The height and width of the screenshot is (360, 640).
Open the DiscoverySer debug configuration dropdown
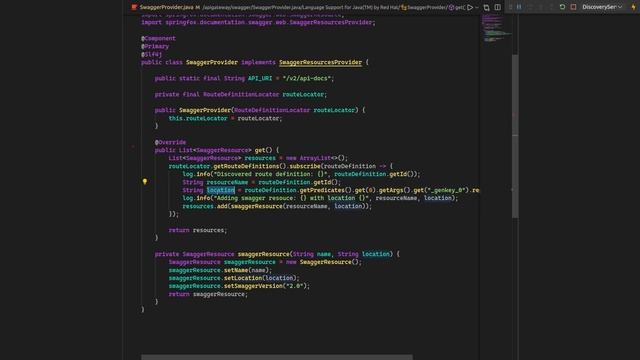602,7
